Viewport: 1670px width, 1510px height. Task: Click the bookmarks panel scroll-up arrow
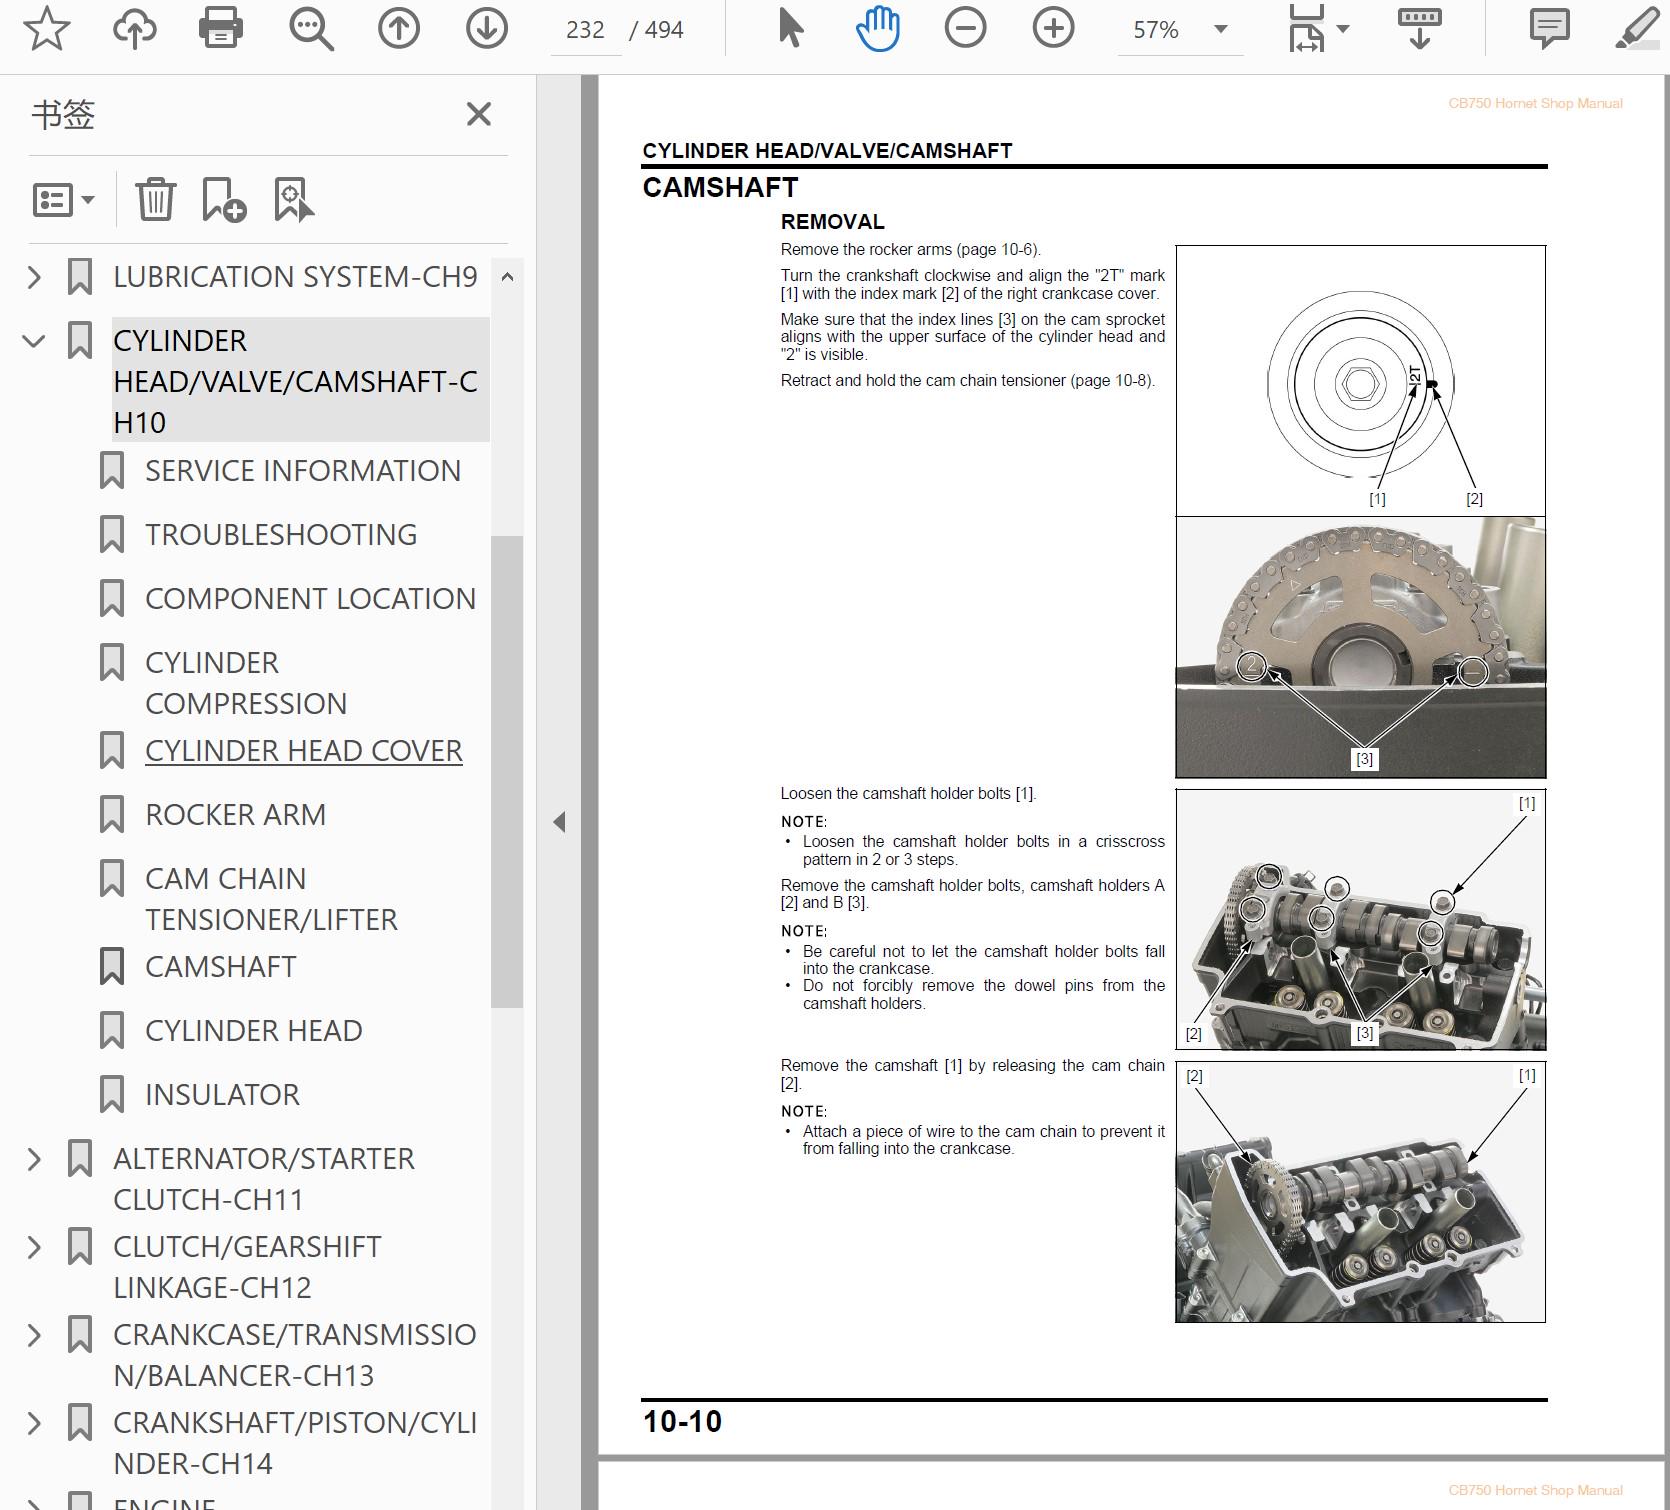507,277
